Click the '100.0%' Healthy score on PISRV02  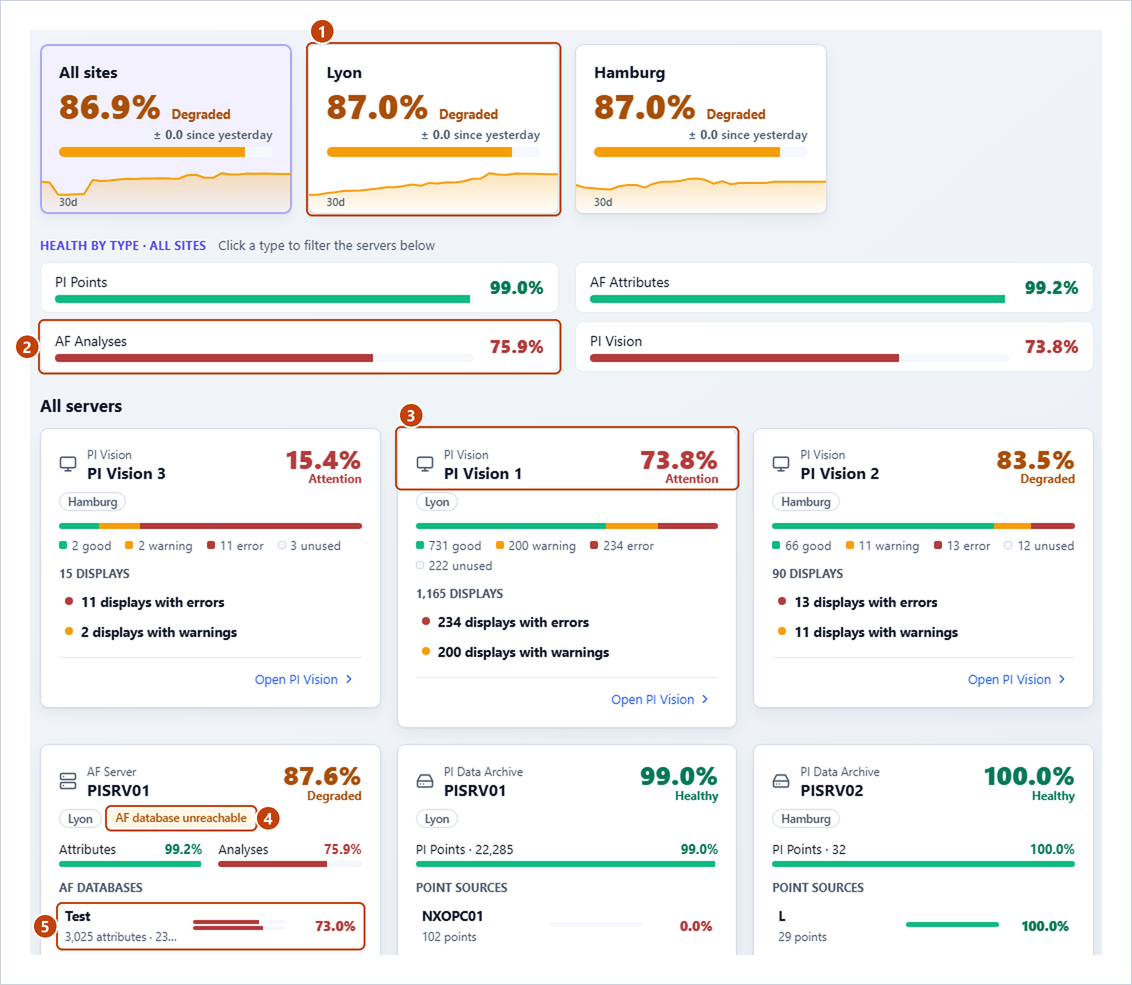click(1029, 776)
